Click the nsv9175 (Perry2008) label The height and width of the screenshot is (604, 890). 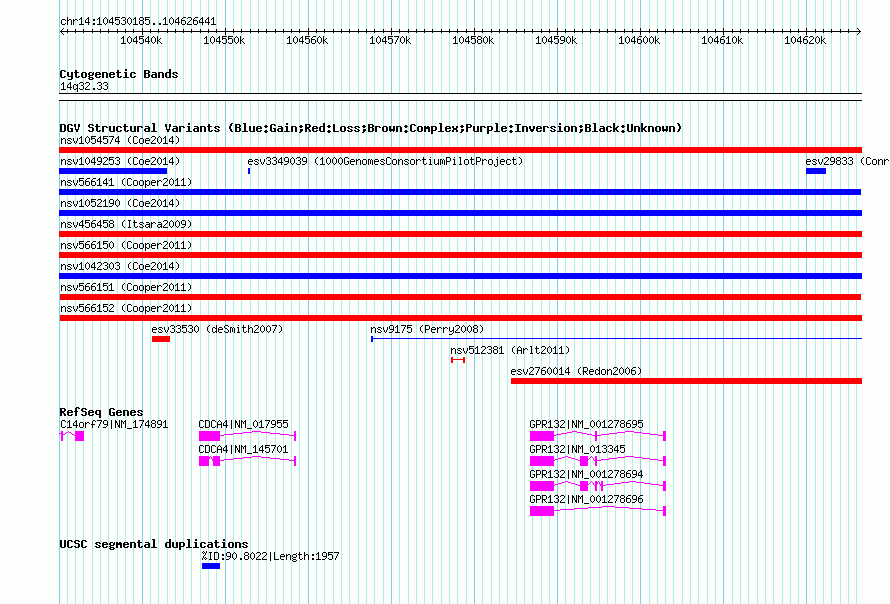click(x=427, y=329)
